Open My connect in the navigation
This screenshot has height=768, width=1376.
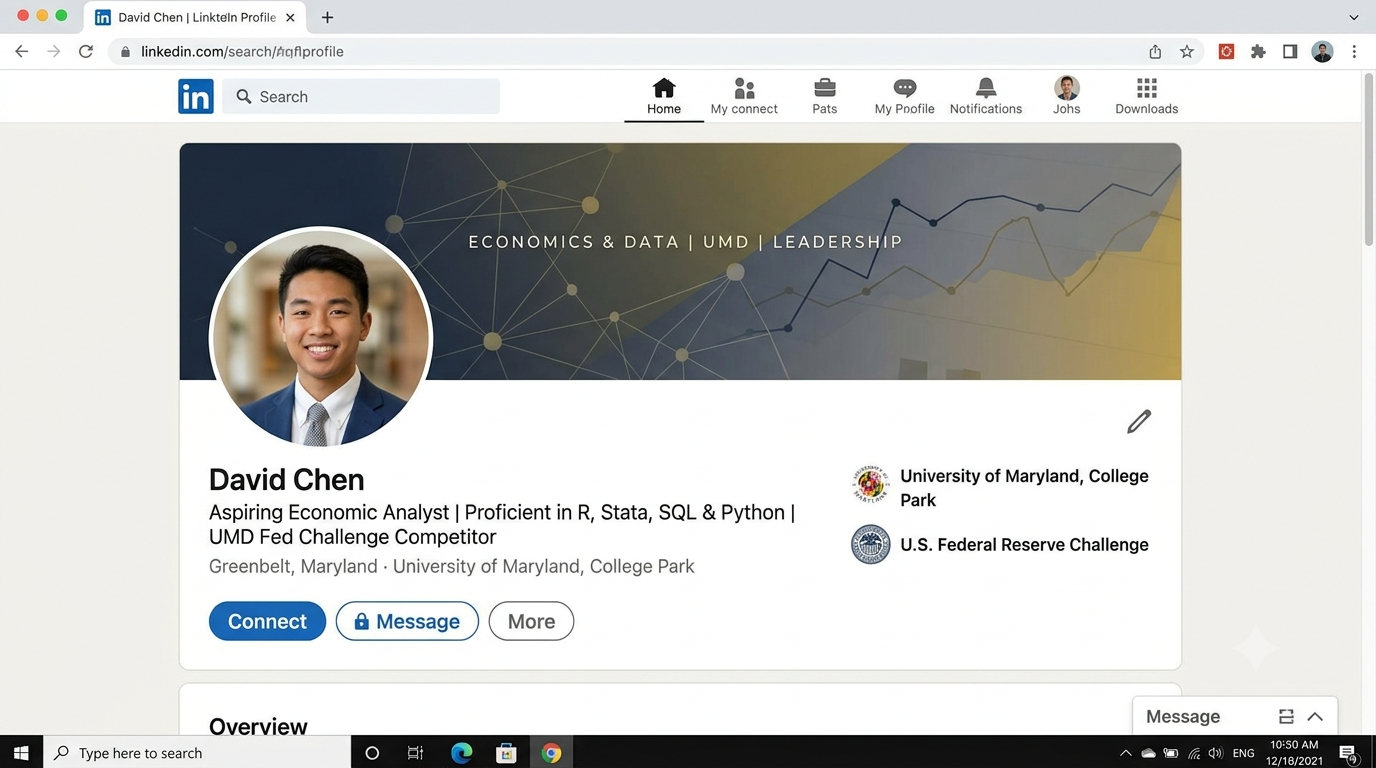744,97
